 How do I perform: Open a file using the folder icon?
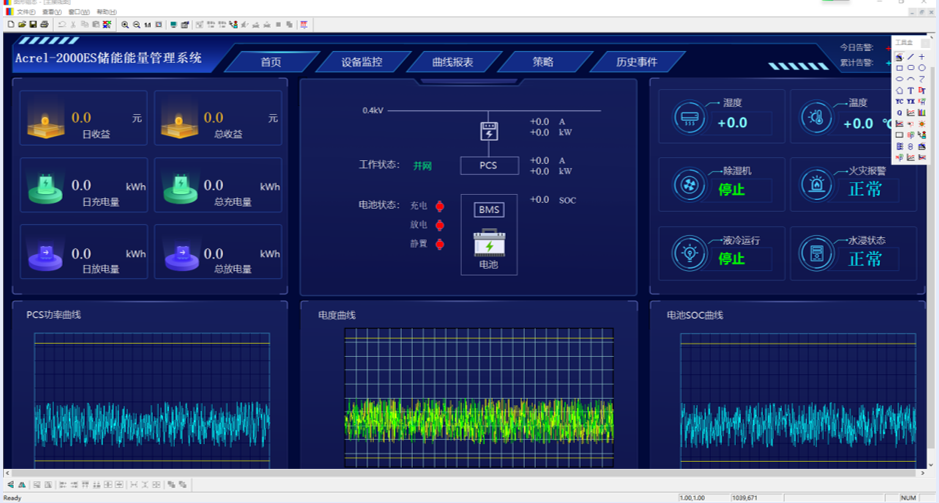[x=22, y=25]
